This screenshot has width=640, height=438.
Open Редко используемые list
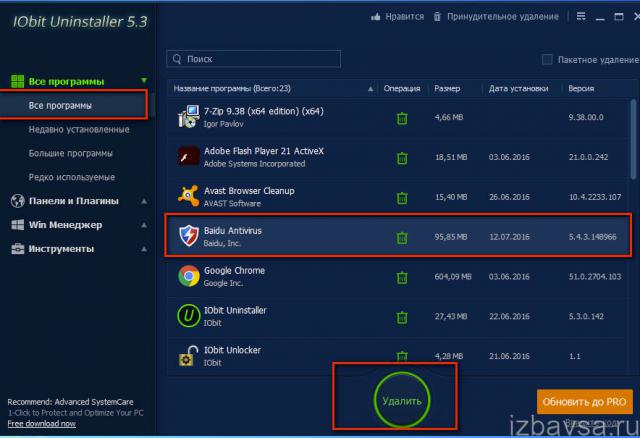72,177
